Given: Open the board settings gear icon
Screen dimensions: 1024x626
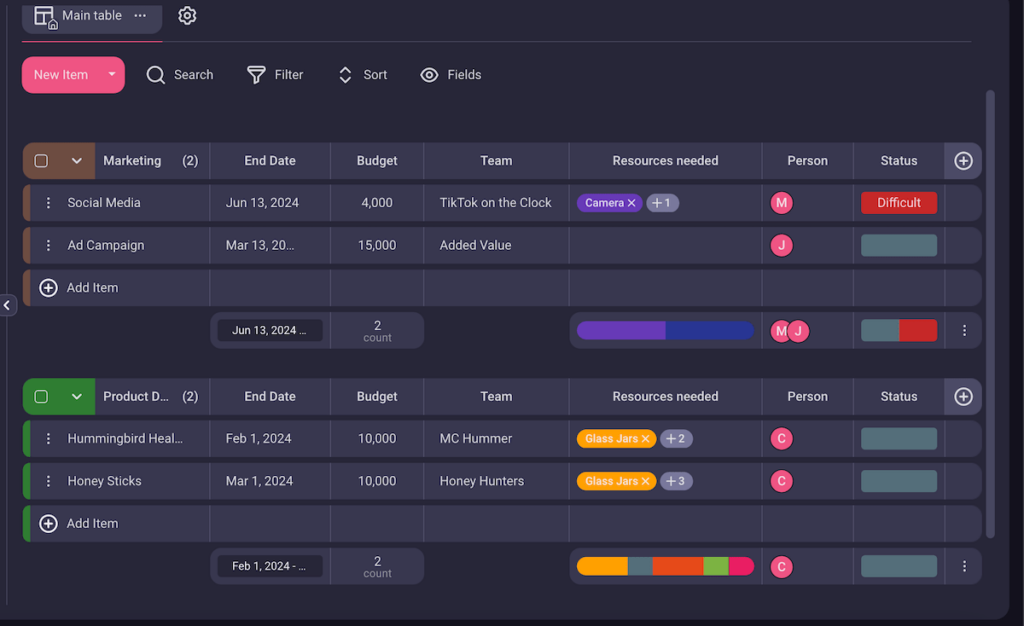Looking at the screenshot, I should [x=187, y=15].
